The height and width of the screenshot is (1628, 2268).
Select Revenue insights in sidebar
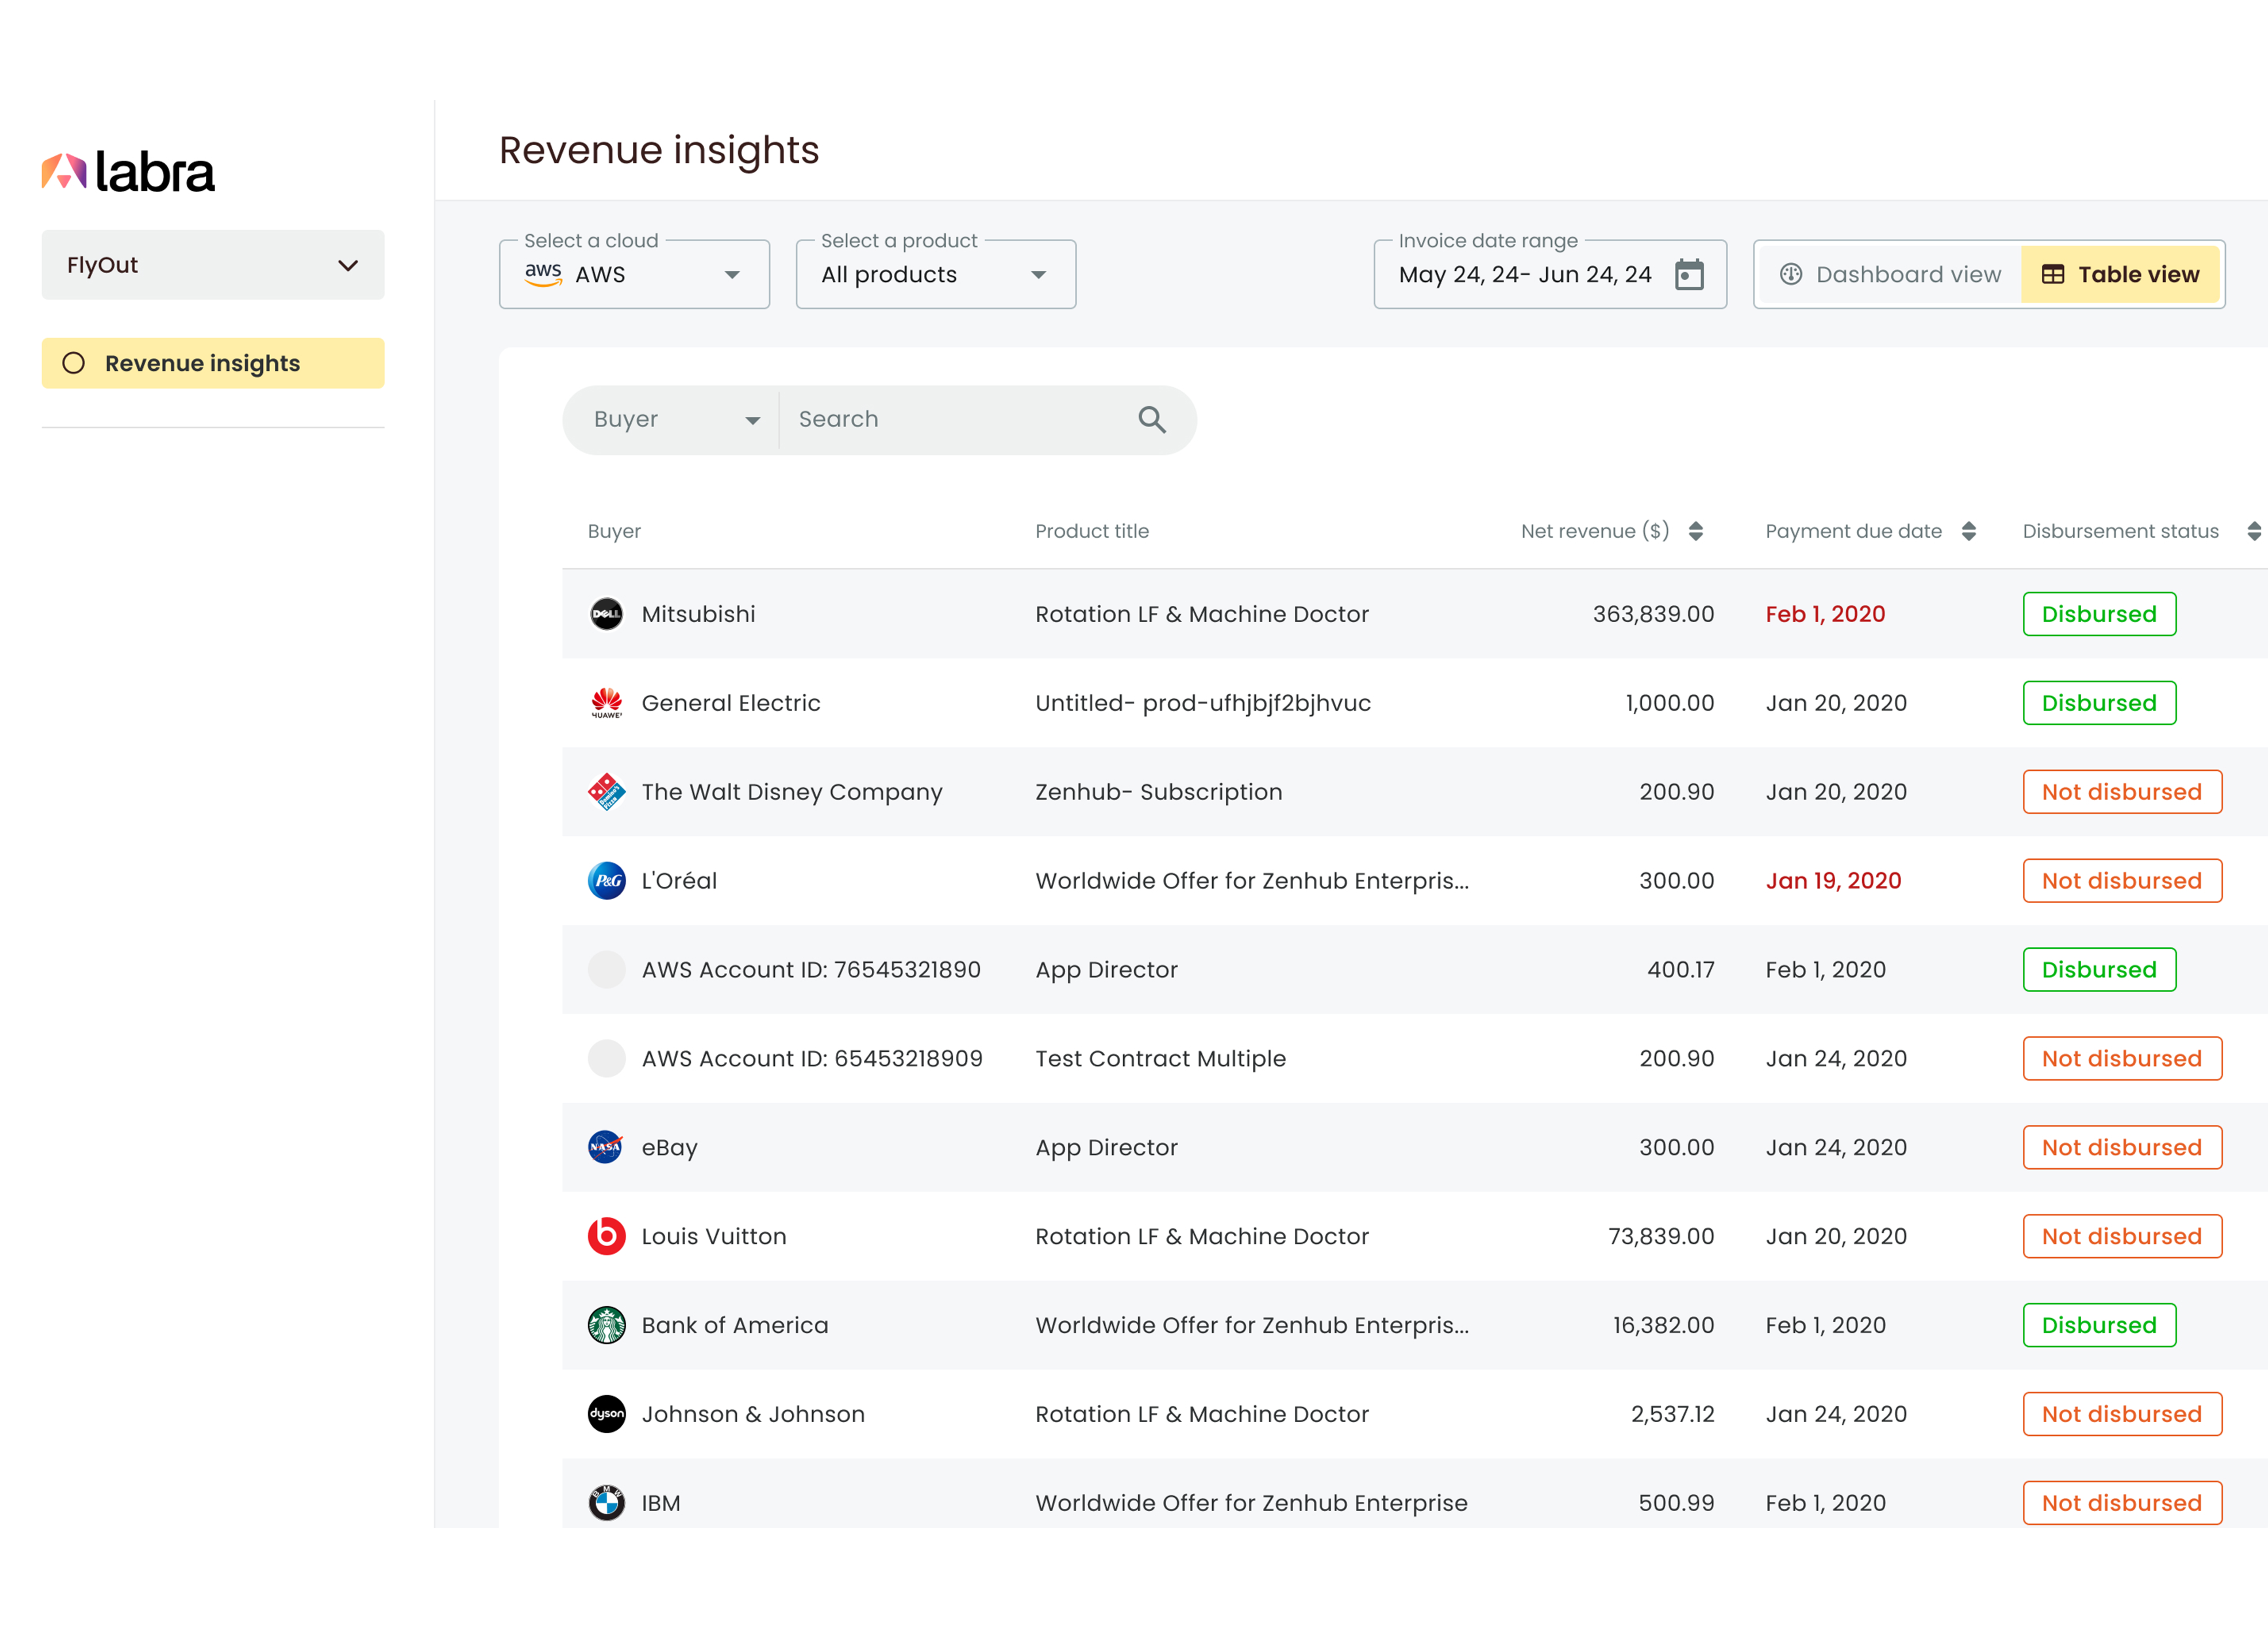[x=212, y=363]
